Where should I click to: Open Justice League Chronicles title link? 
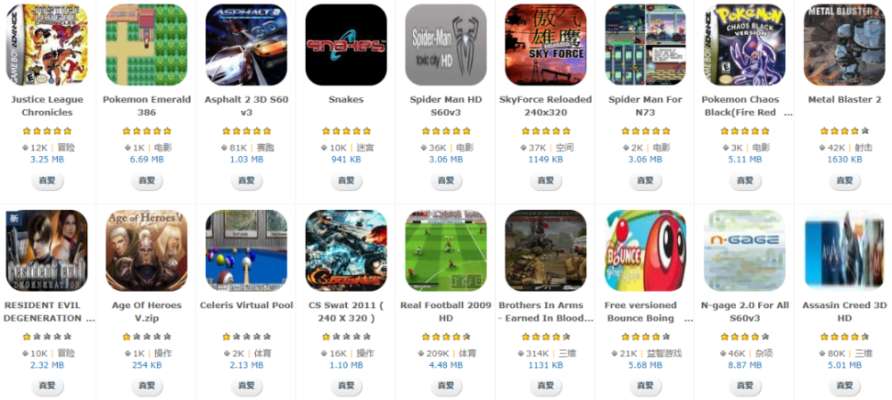[x=47, y=106]
